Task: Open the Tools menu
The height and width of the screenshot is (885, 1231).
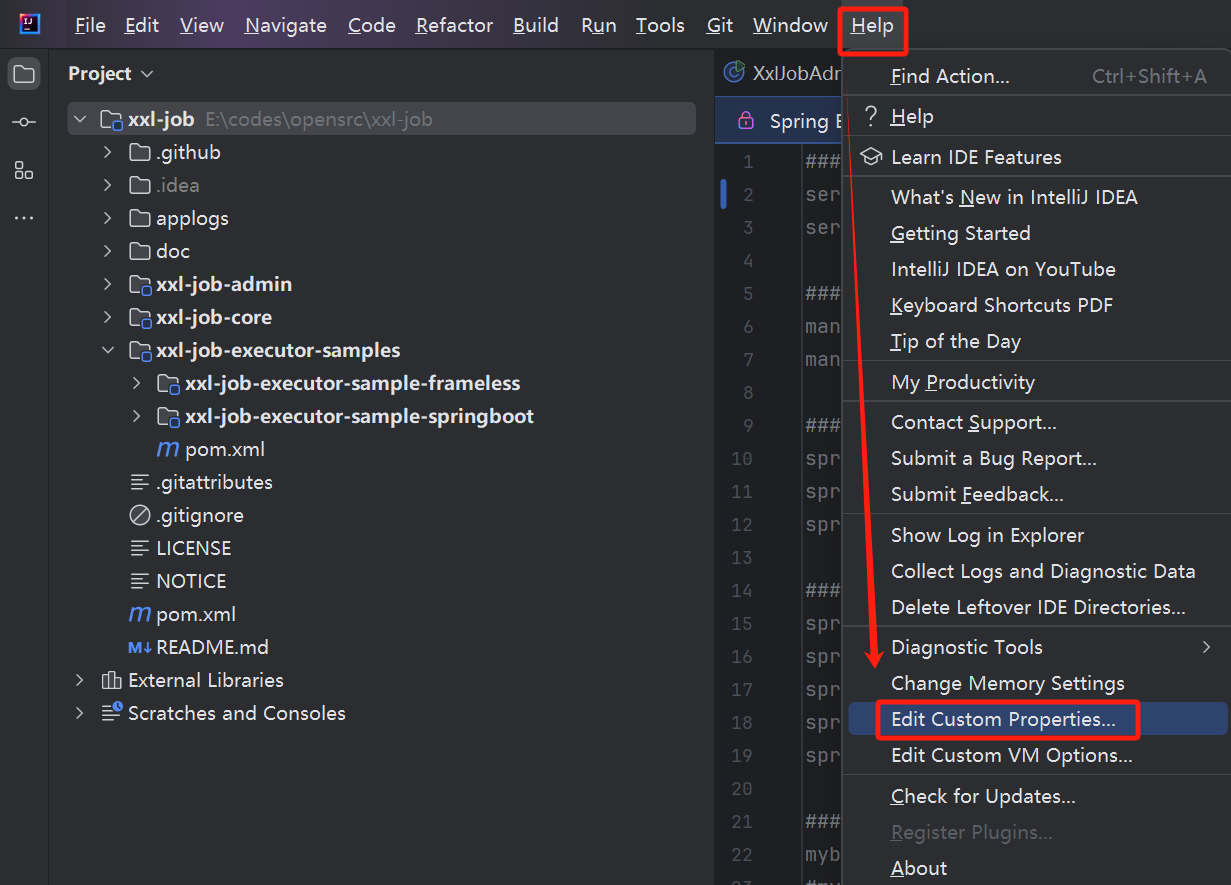Action: pos(660,25)
